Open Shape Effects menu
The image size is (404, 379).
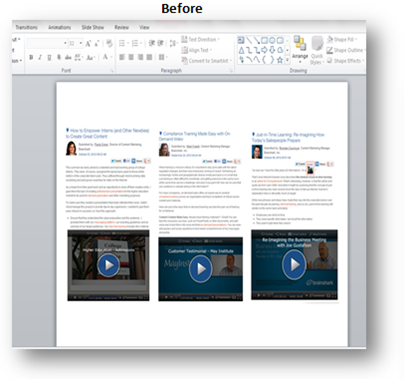click(345, 61)
